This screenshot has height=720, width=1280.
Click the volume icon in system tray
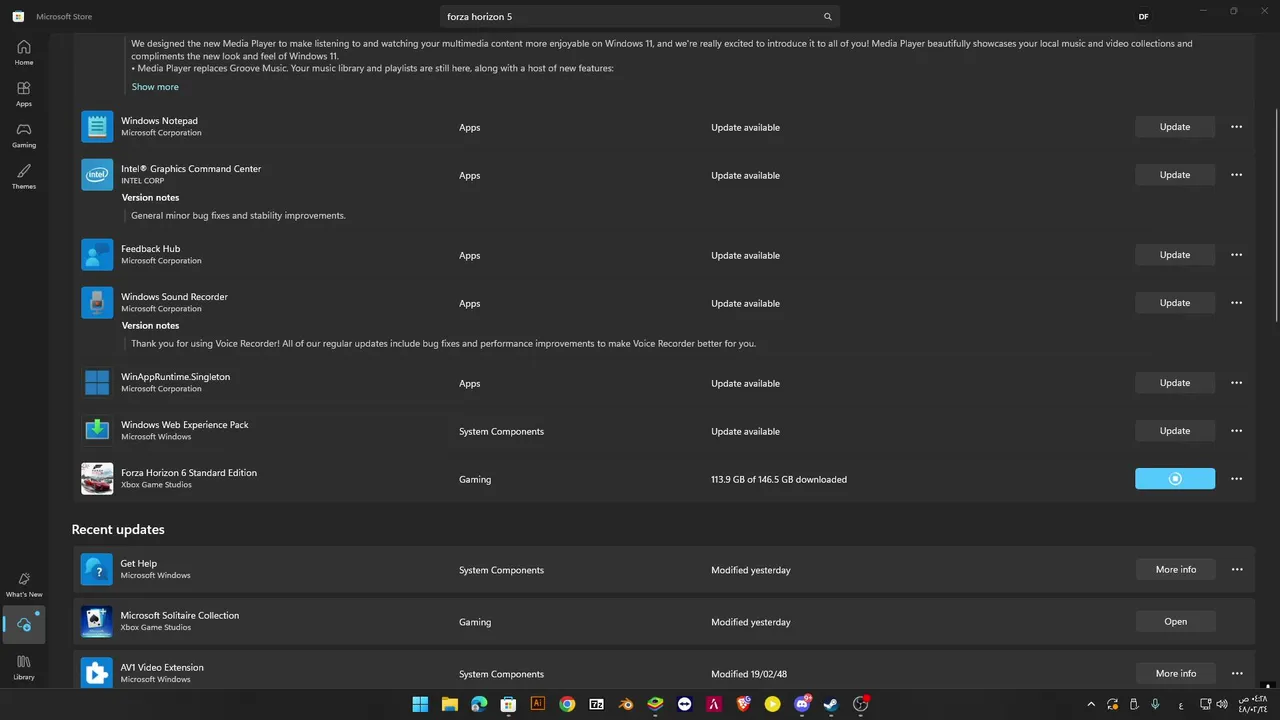coord(1223,704)
